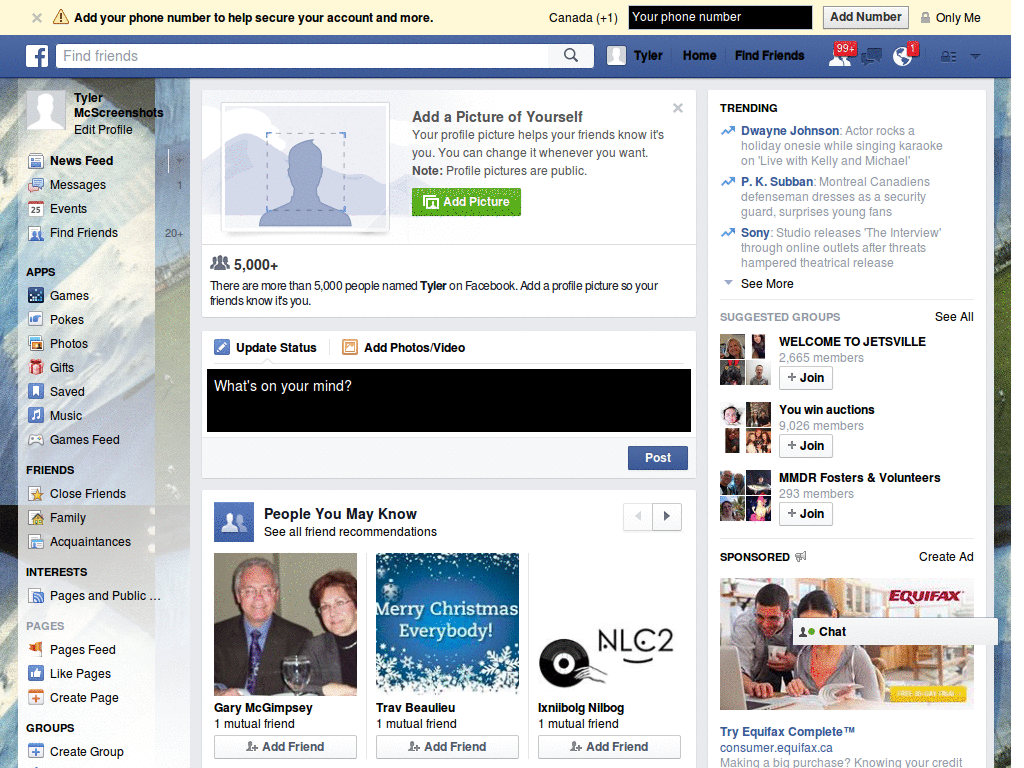Open Pages Feed icon
Image resolution: width=1024 pixels, height=768 pixels.
pyautogui.click(x=36, y=649)
